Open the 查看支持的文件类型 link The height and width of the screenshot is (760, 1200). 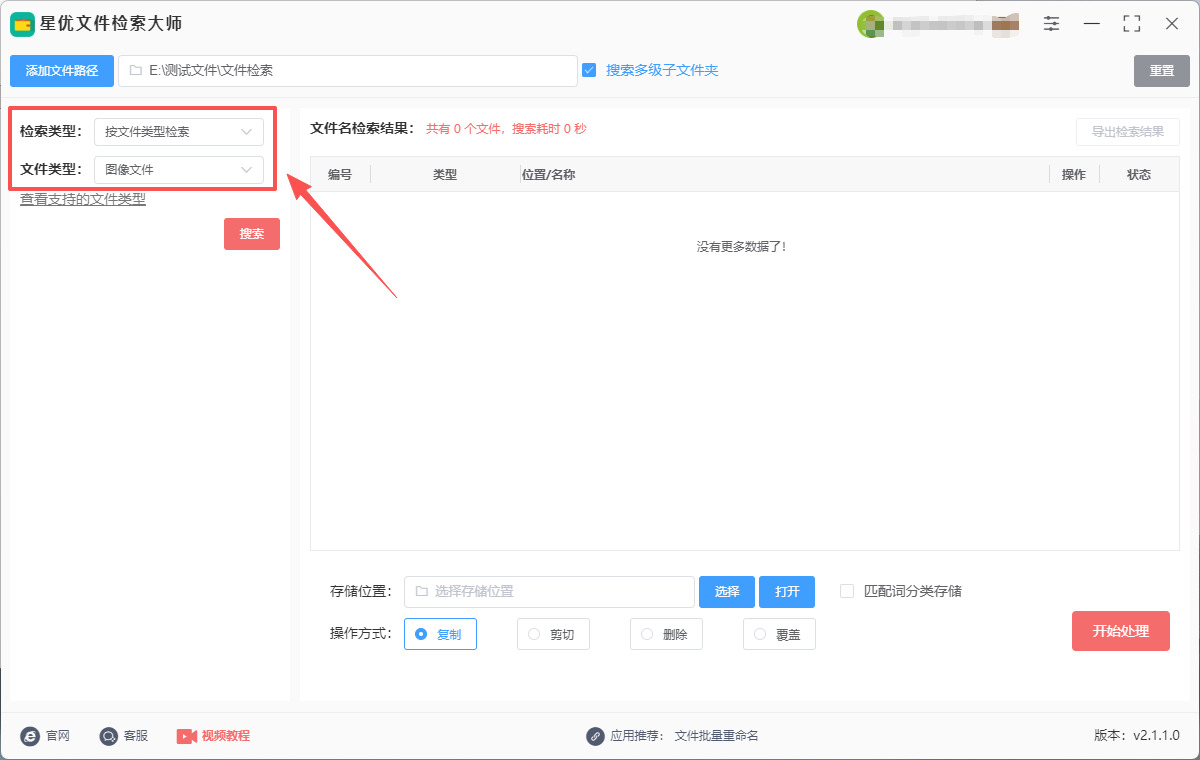83,199
